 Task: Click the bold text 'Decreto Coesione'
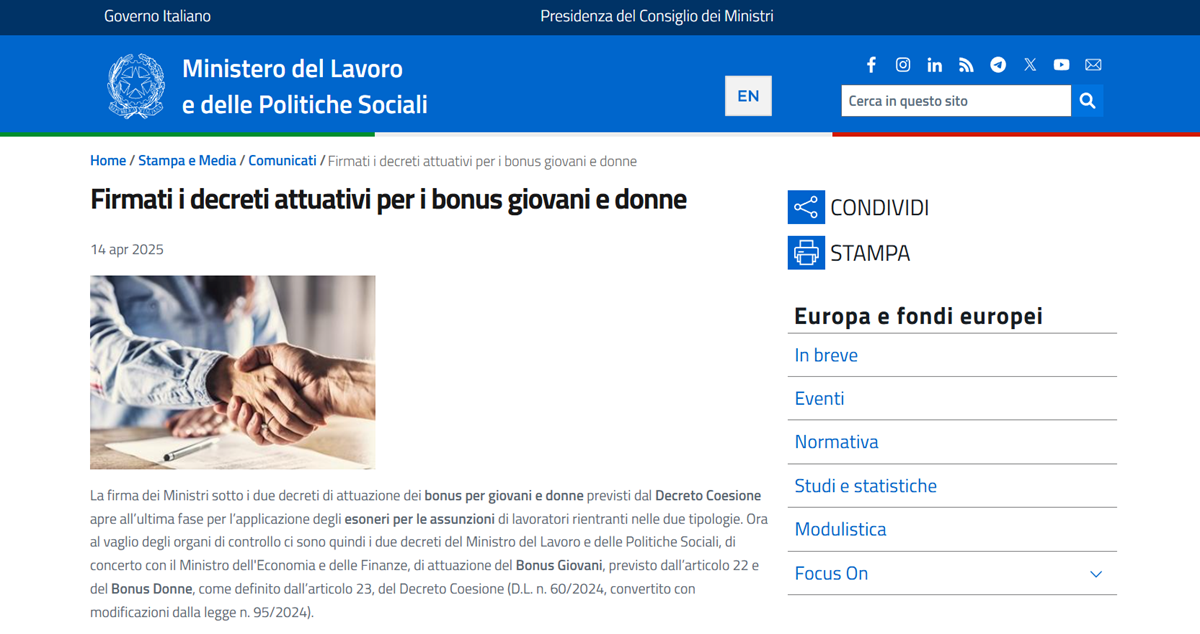(x=708, y=495)
